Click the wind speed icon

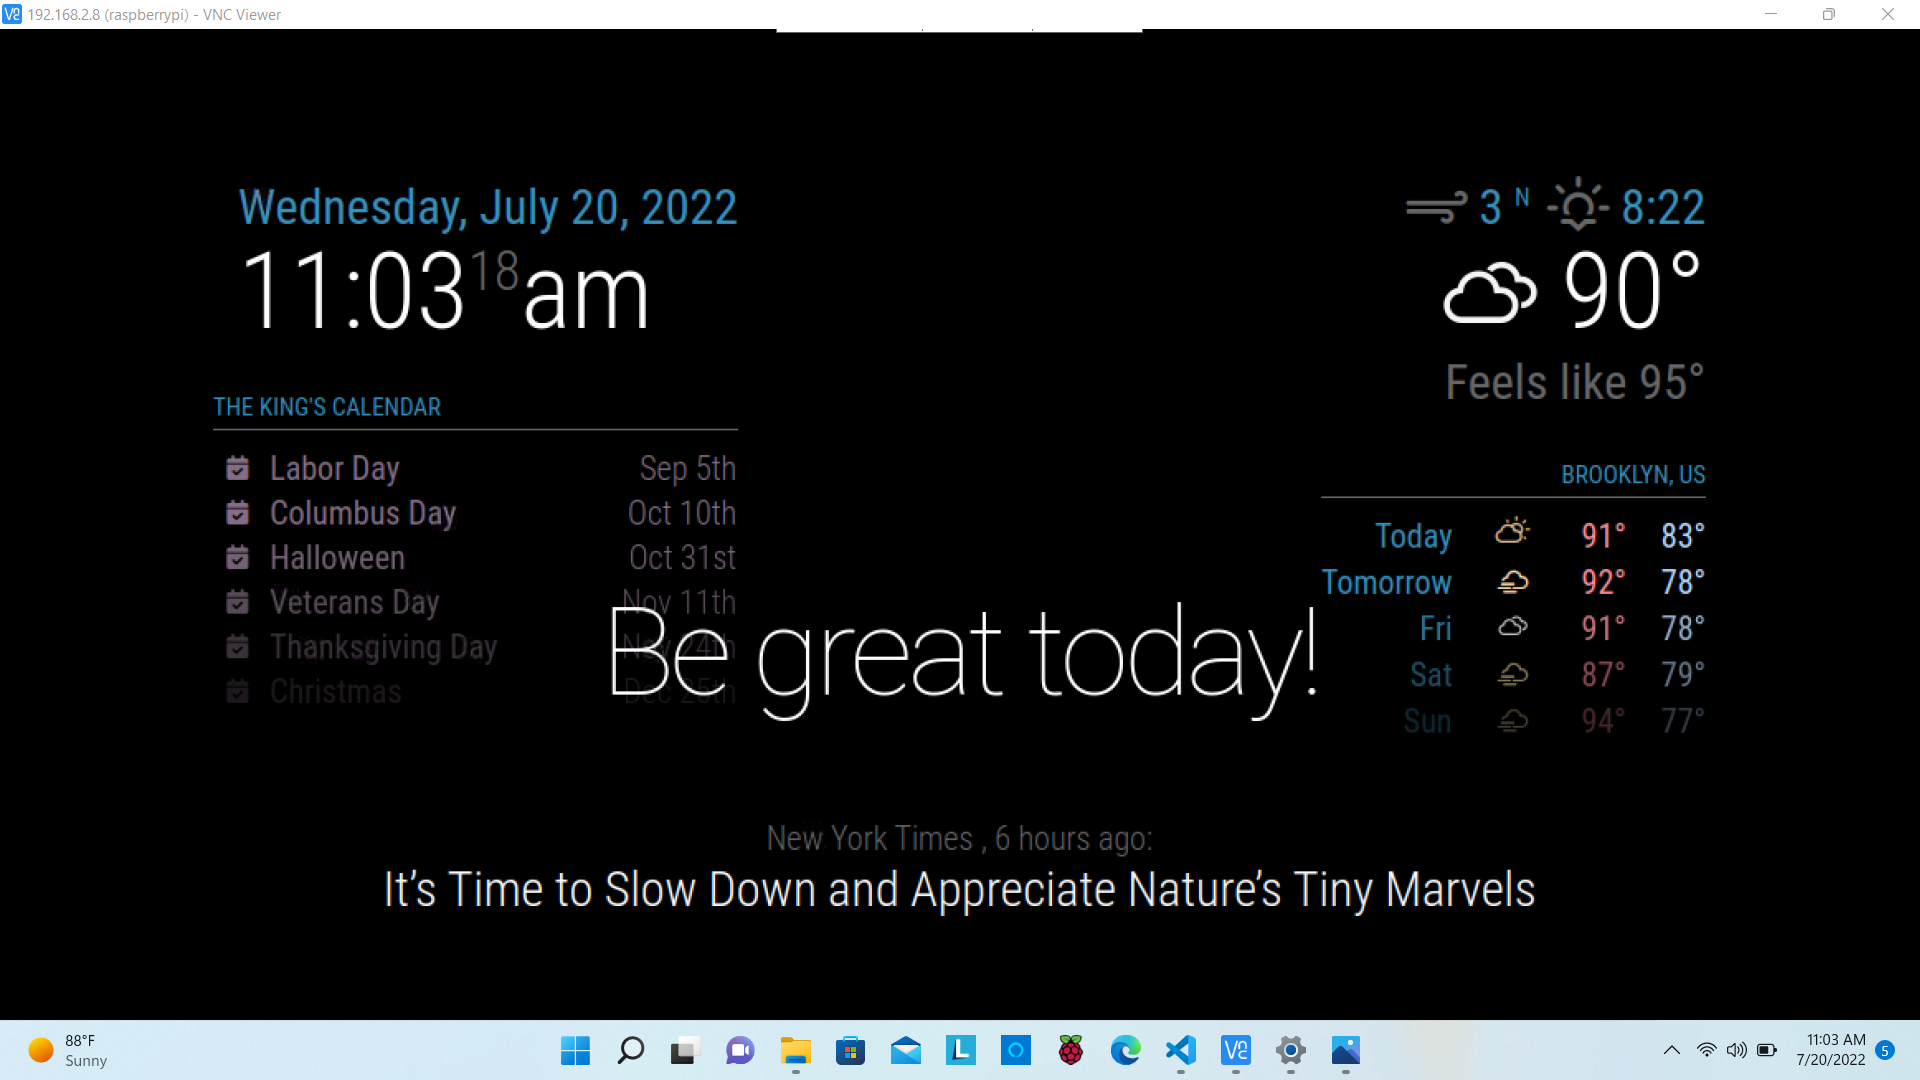(1437, 208)
